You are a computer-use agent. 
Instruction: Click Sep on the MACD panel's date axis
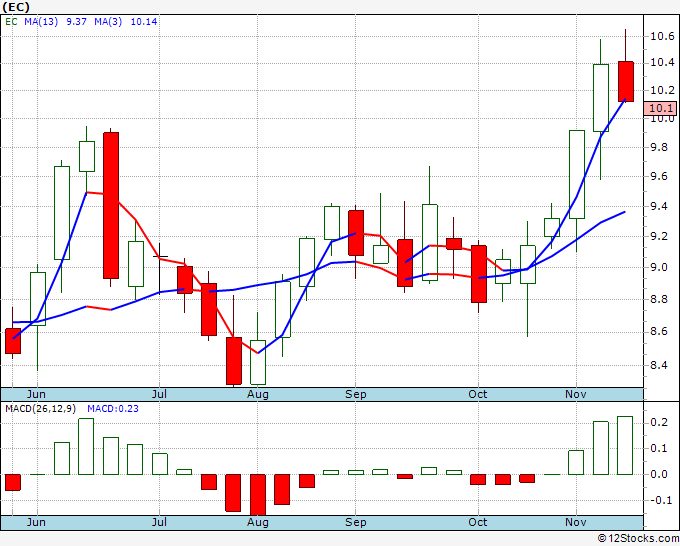coord(356,522)
